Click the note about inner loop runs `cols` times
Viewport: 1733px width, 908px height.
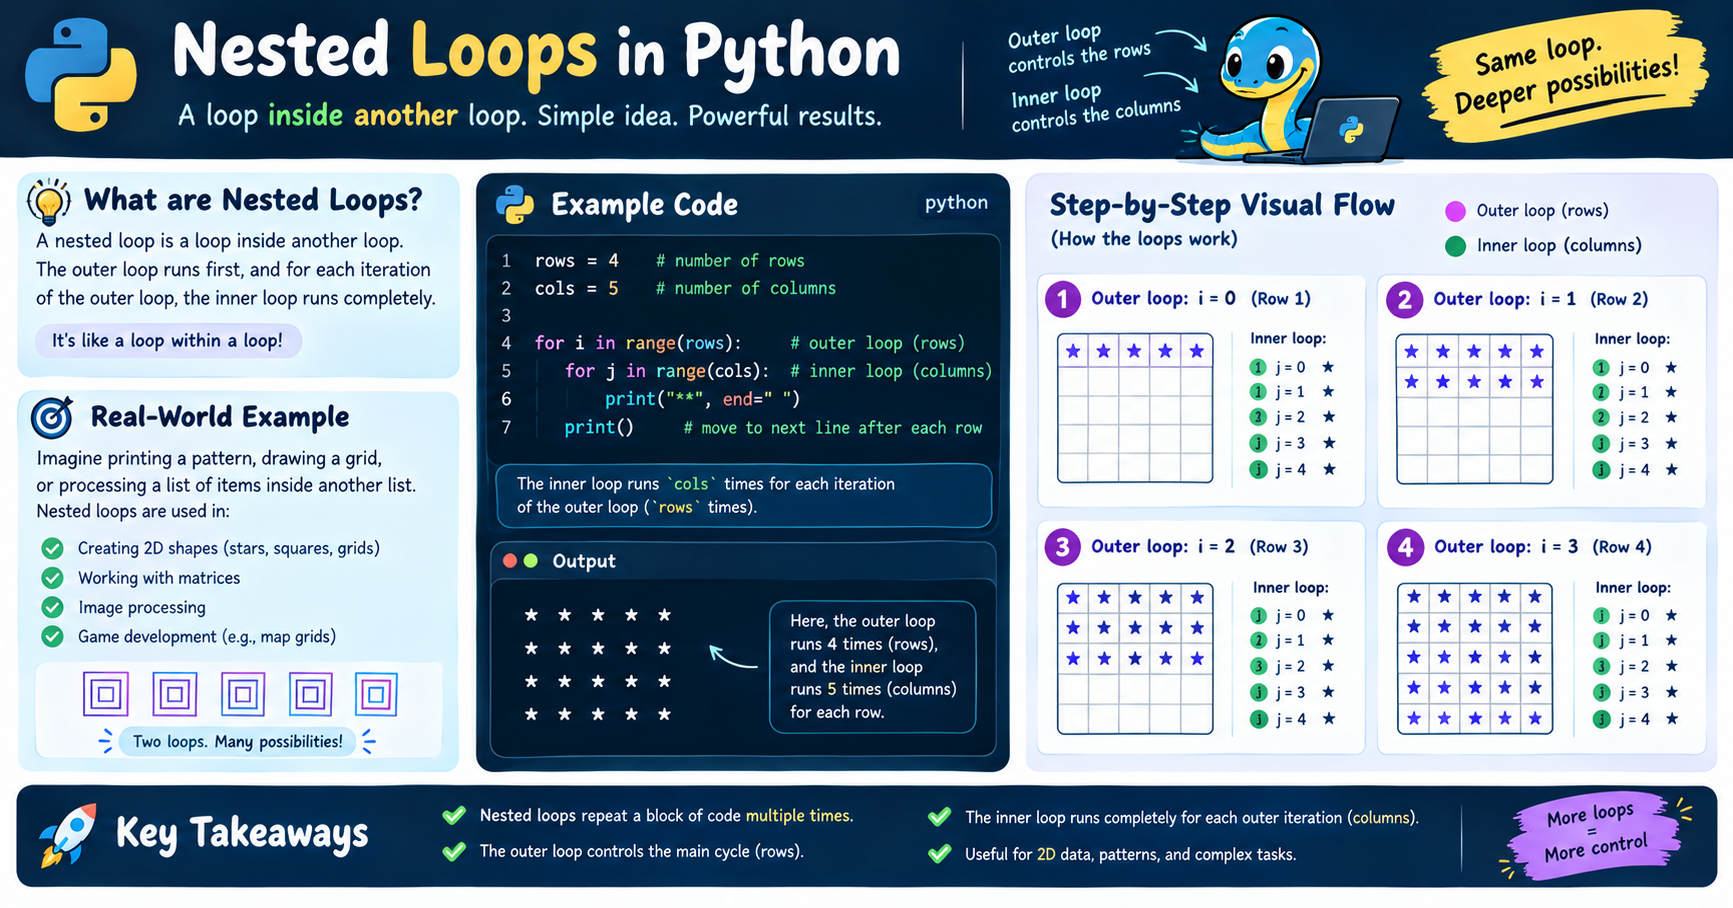point(744,495)
